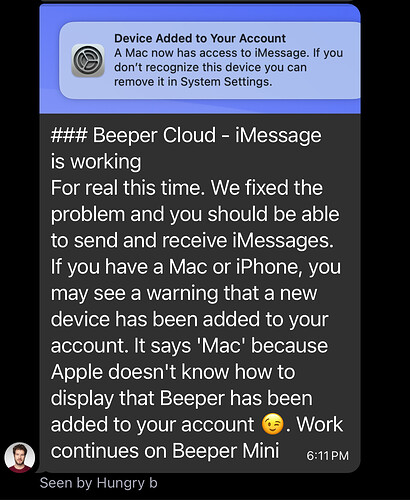Click the 'is working' heading text
Image resolution: width=410 pixels, height=500 pixels.
point(96,162)
